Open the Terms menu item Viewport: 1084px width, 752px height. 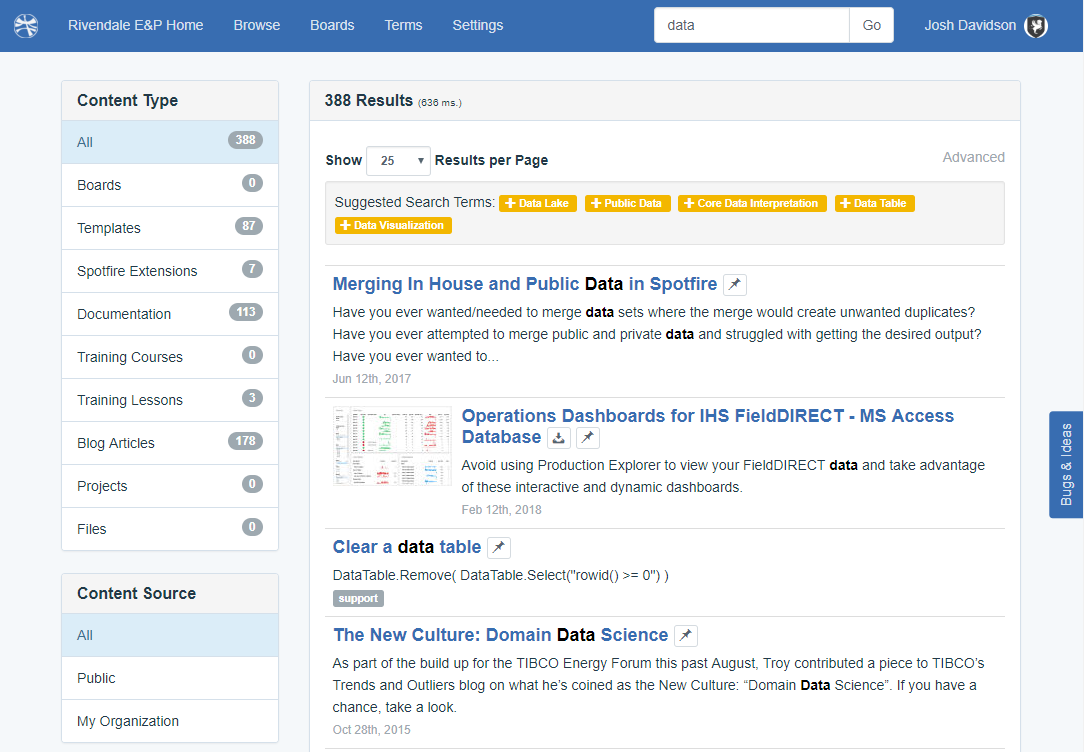click(x=403, y=26)
